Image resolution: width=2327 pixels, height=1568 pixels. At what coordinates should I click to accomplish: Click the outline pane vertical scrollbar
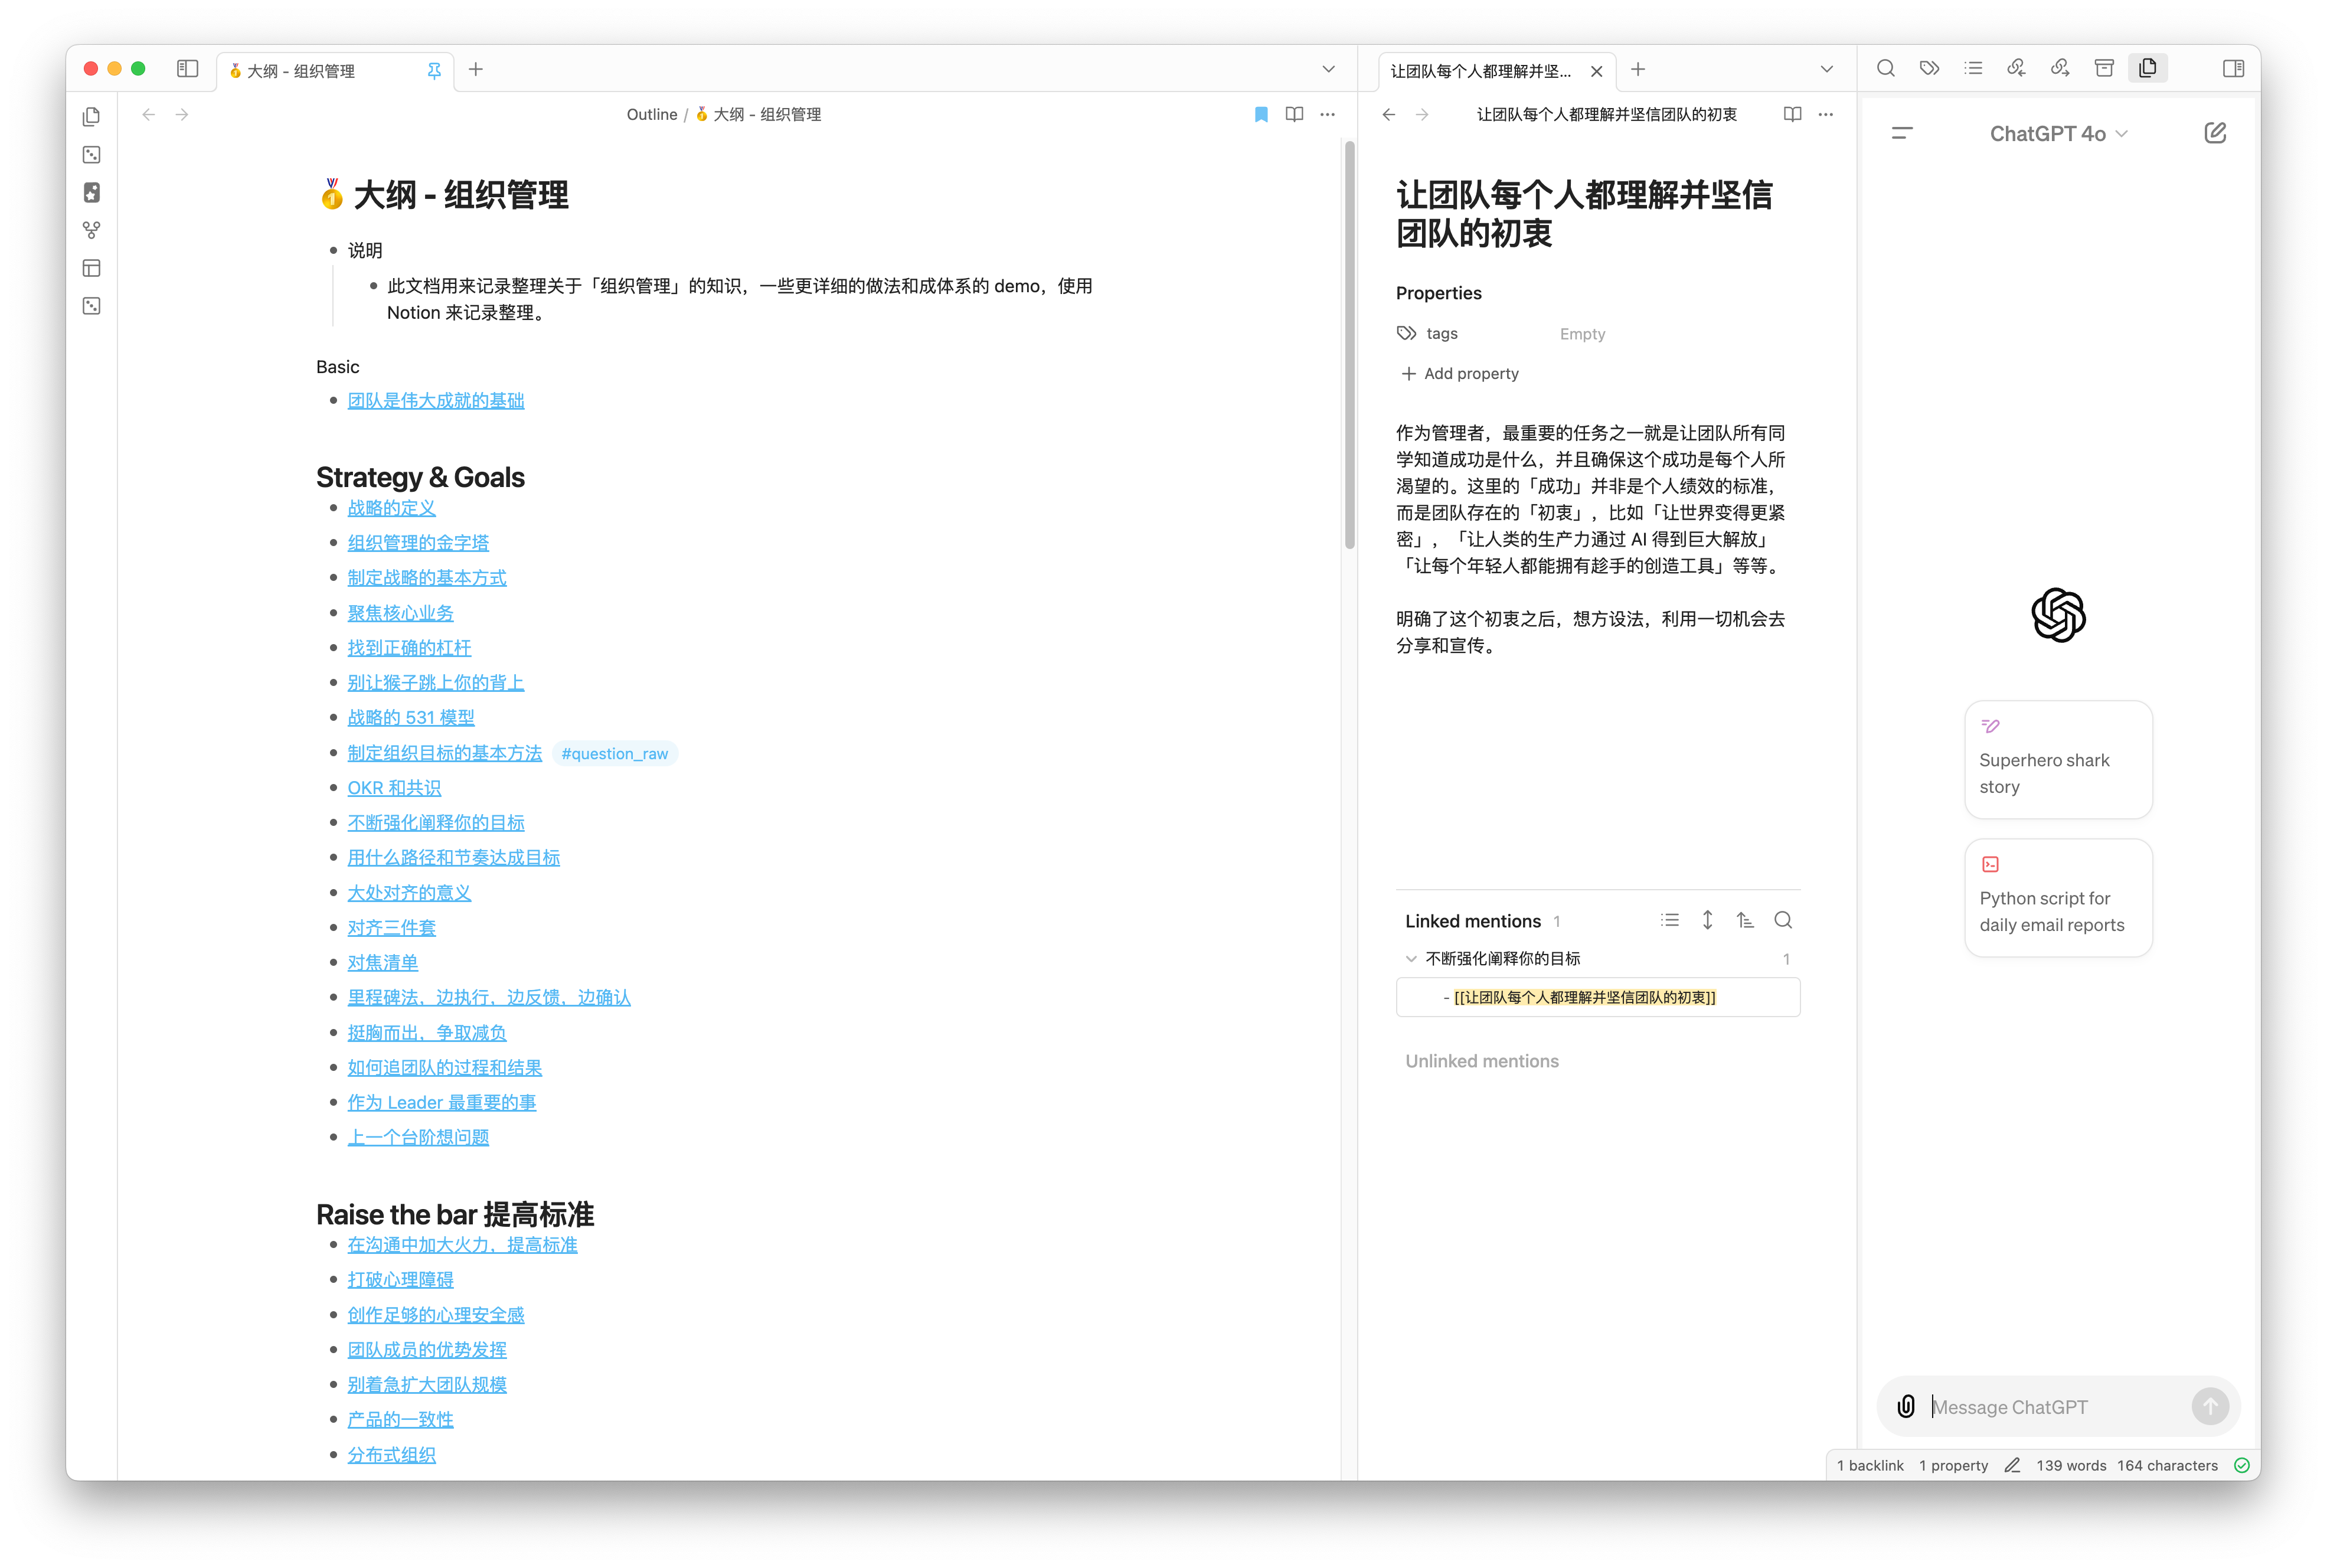1349,345
